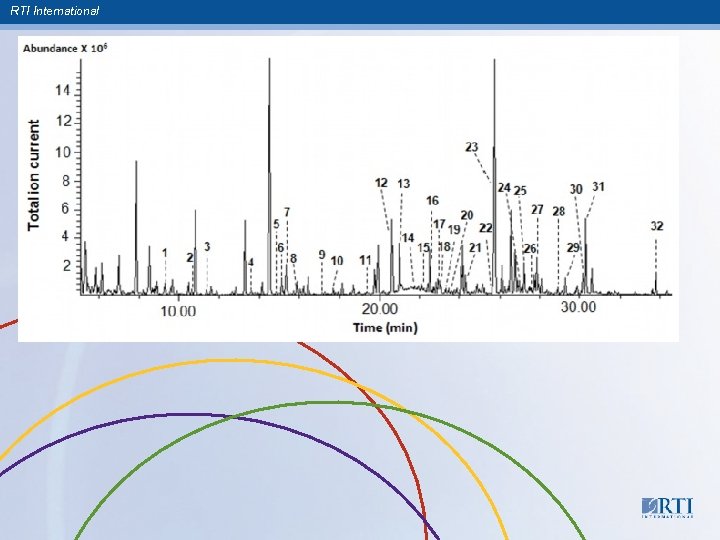Click peak label 1
Image resolution: width=720 pixels, height=540 pixels.
pyautogui.click(x=165, y=253)
